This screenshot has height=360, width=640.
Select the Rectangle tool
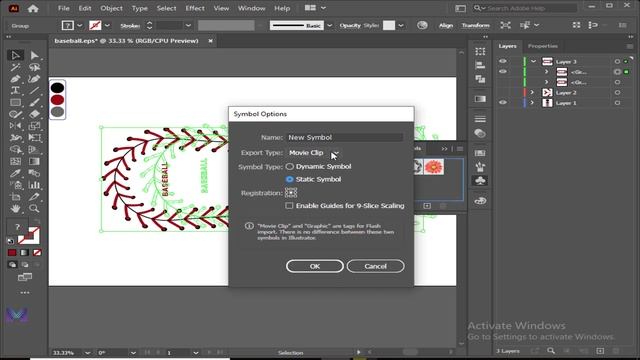tap(16, 102)
